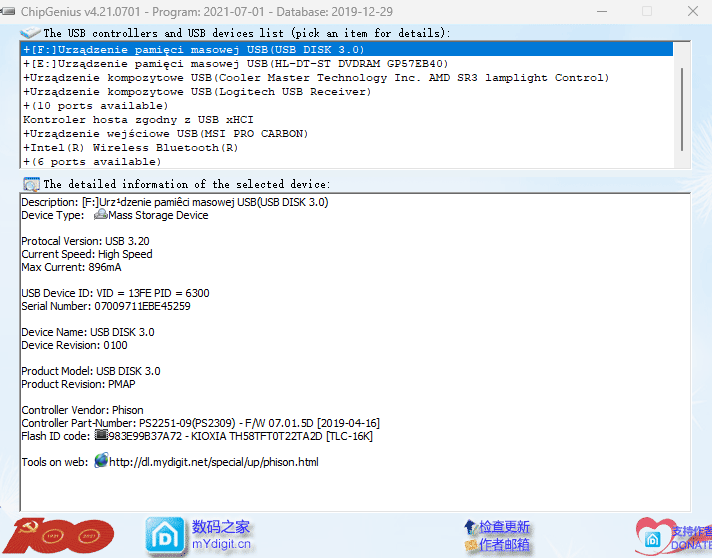Image resolution: width=712 pixels, height=558 pixels.
Task: Click the ChipGenius title bar app icon
Action: [x=8, y=11]
